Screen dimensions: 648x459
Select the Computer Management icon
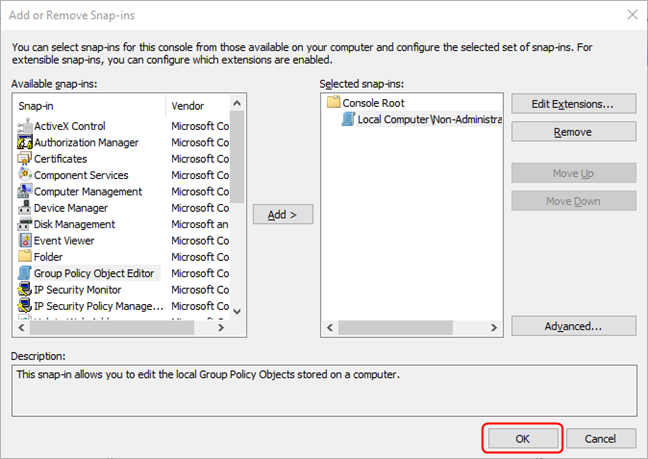(26, 191)
